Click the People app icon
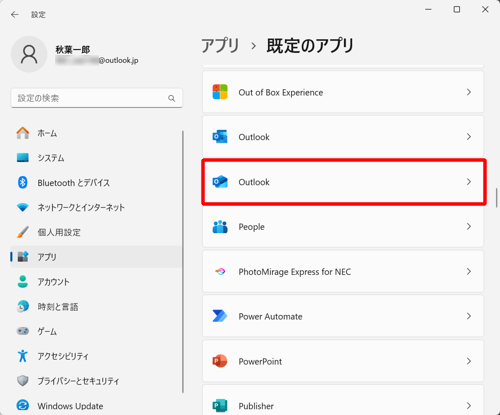The width and height of the screenshot is (500, 415). pos(220,227)
